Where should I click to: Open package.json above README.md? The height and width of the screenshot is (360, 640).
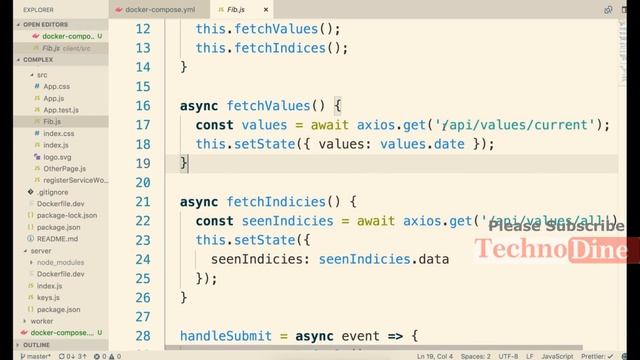point(58,227)
